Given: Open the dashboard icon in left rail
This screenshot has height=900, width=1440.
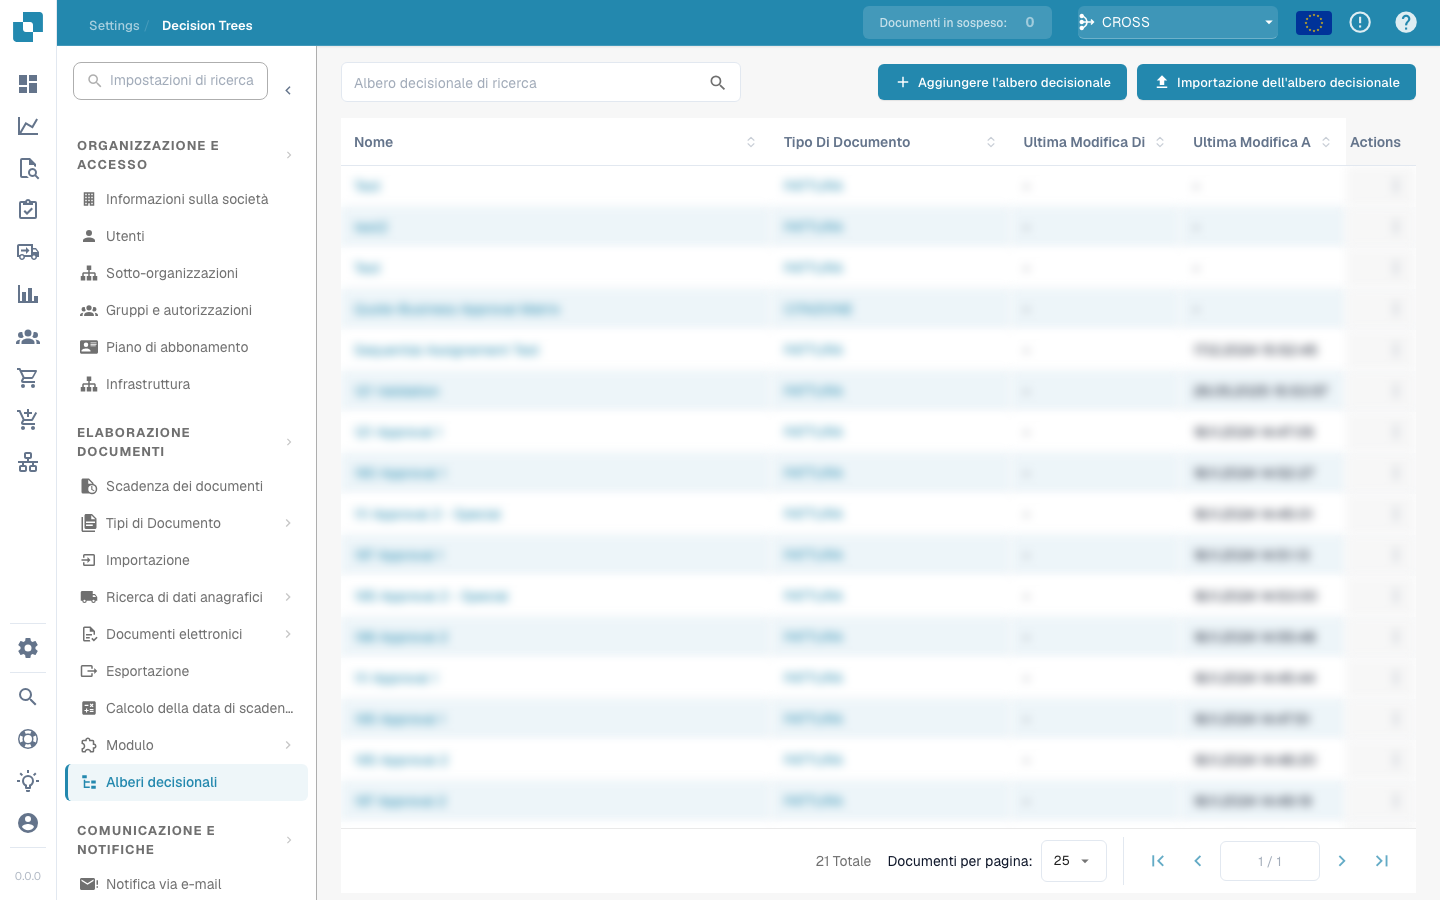Looking at the screenshot, I should [28, 84].
